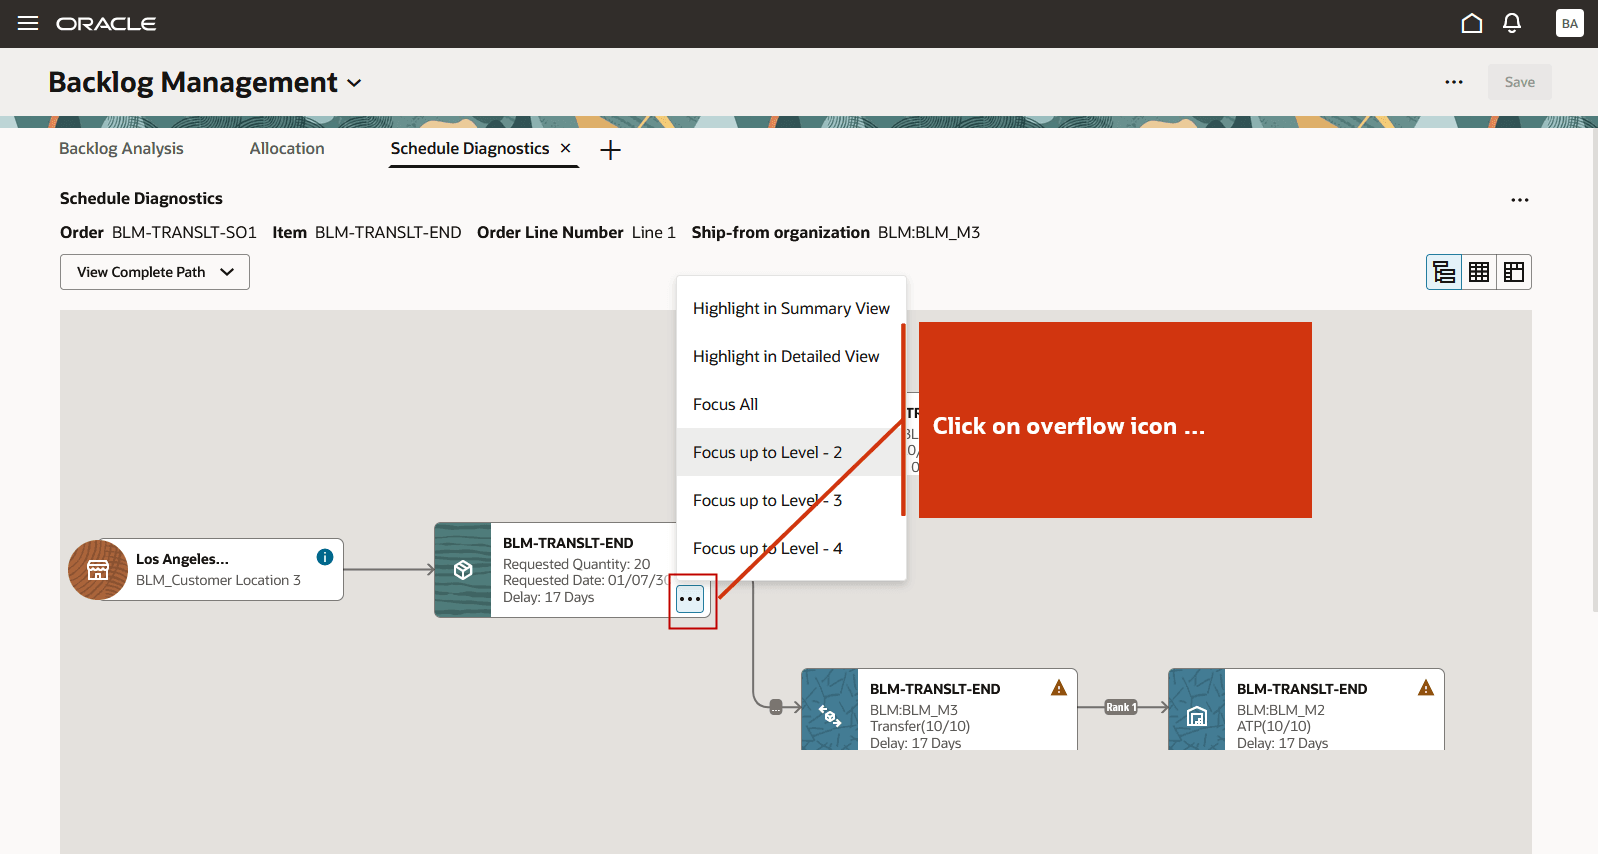Click the text BLM_Customer Location 3
Viewport: 1598px width, 854px height.
(218, 580)
